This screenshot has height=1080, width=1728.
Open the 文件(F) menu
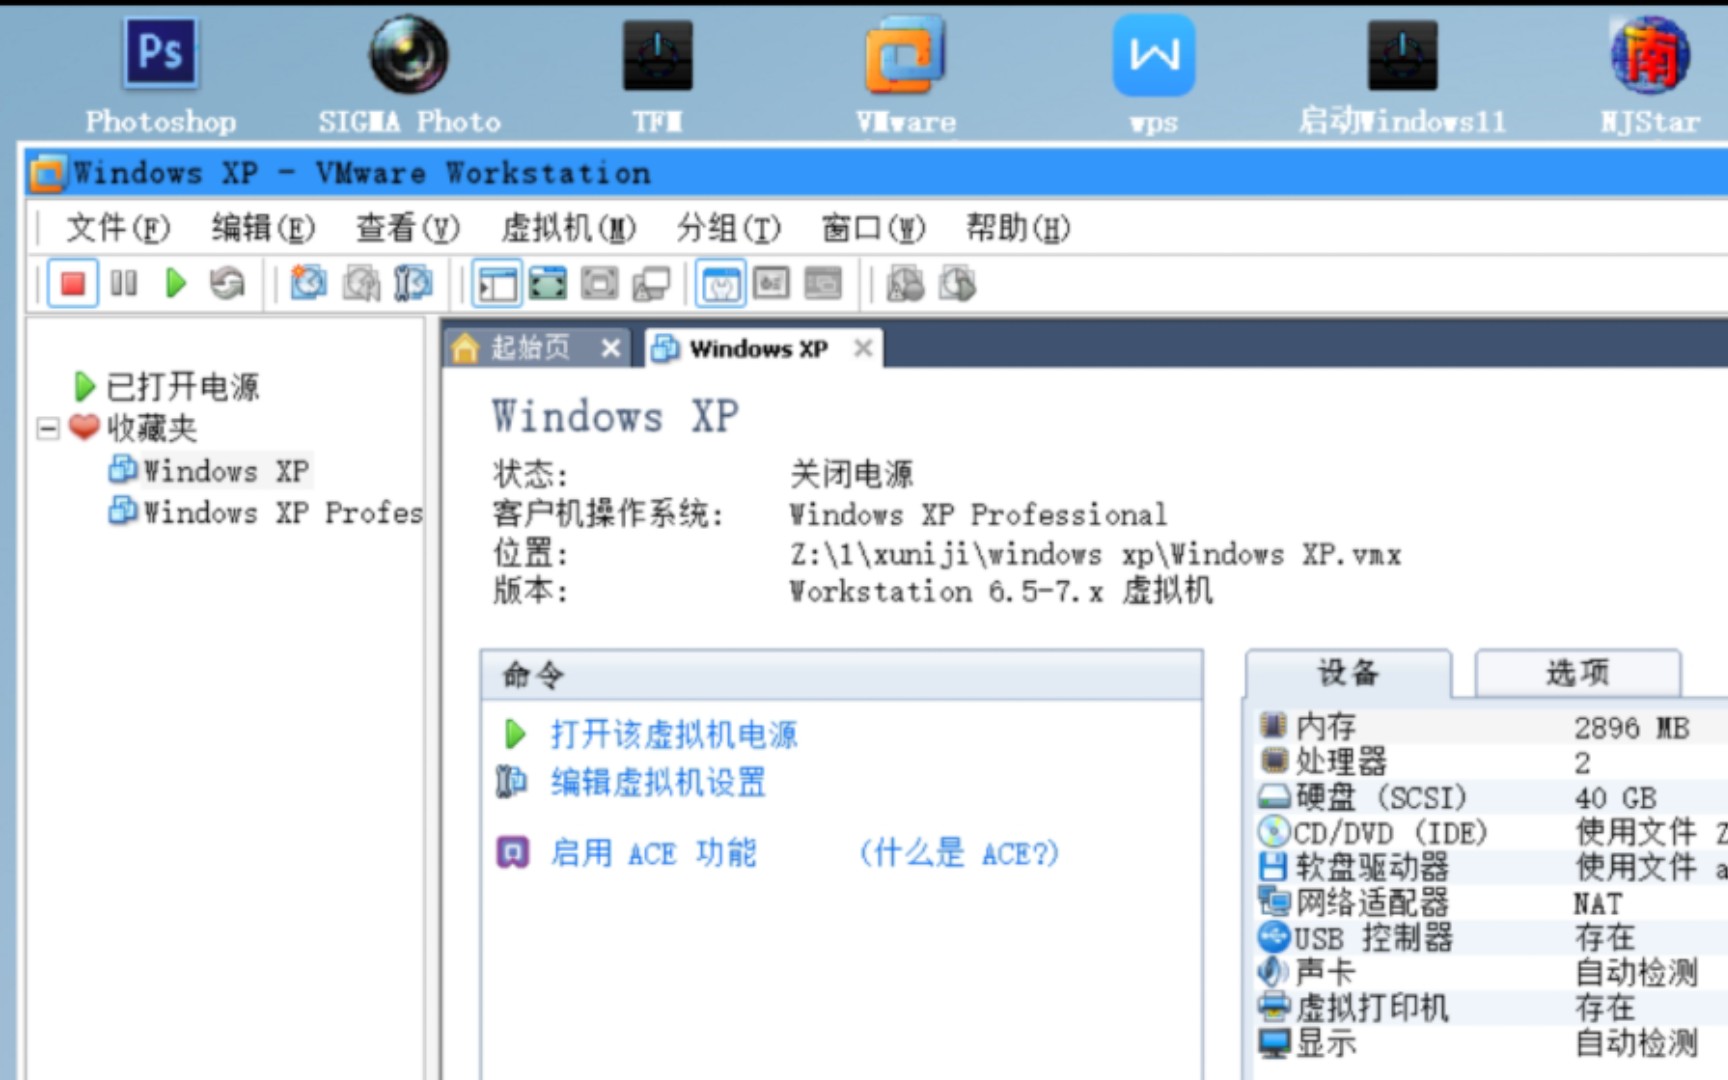pos(118,229)
